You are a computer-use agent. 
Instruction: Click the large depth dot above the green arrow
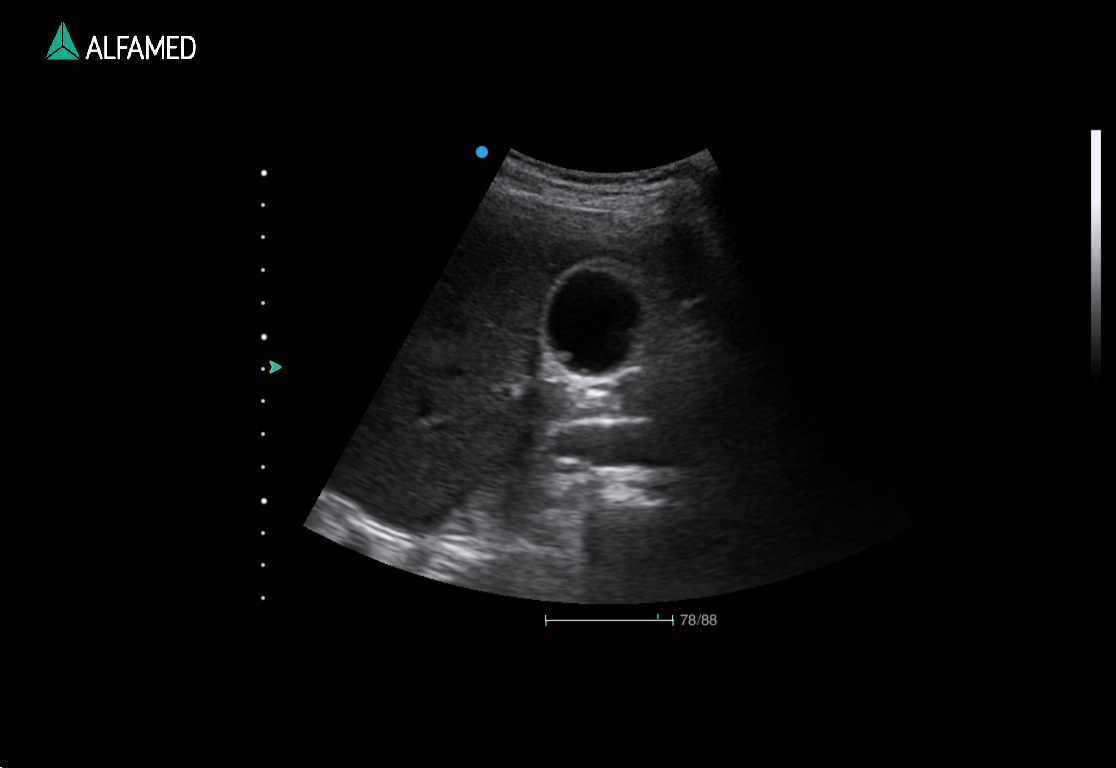click(264, 338)
